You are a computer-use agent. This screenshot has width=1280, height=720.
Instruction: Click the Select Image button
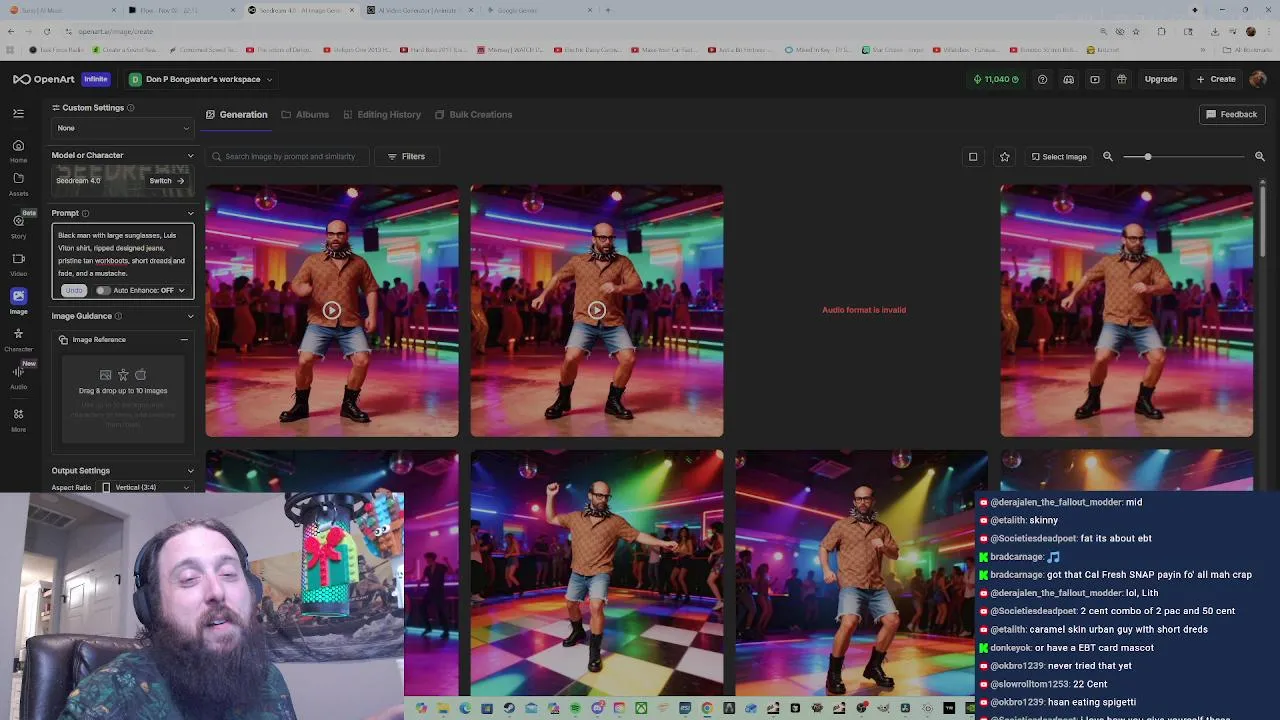pyautogui.click(x=1059, y=156)
